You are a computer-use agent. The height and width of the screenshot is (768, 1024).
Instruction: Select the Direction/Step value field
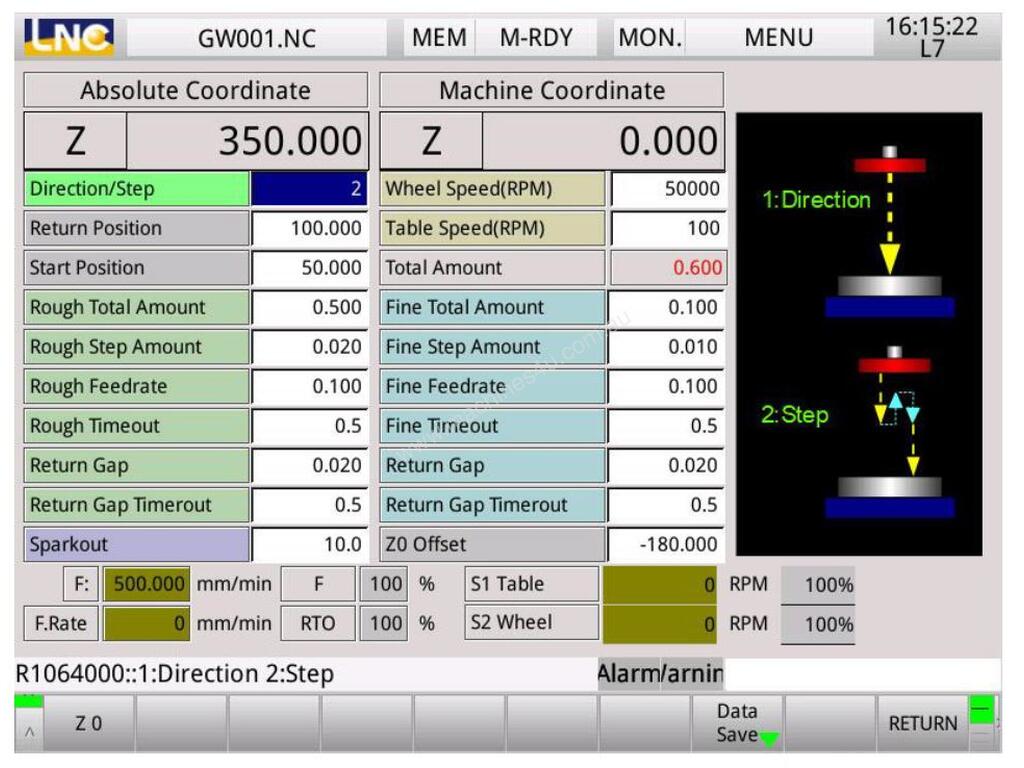(x=309, y=189)
